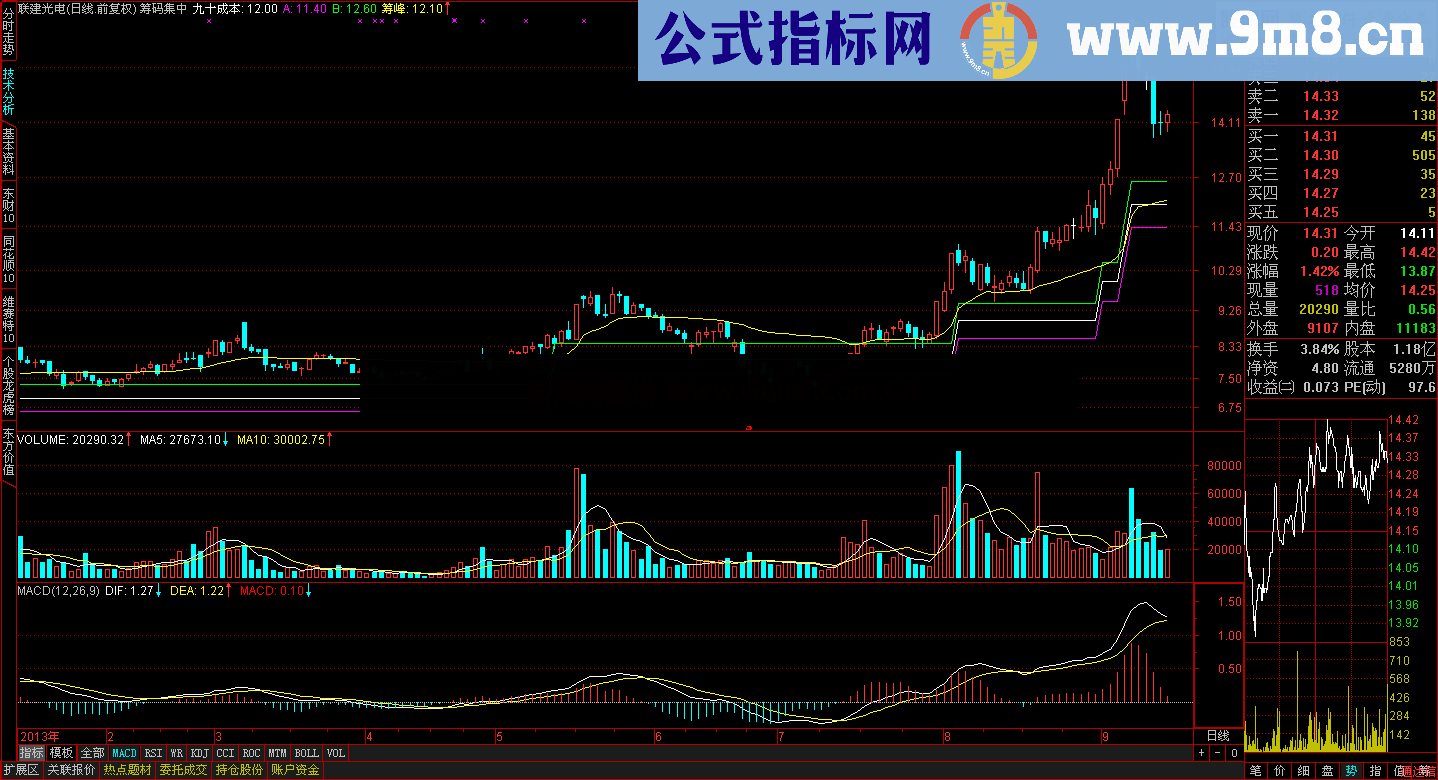The width and height of the screenshot is (1438, 780).
Task: Click the 指 index panel icon
Action: (x=1375, y=770)
